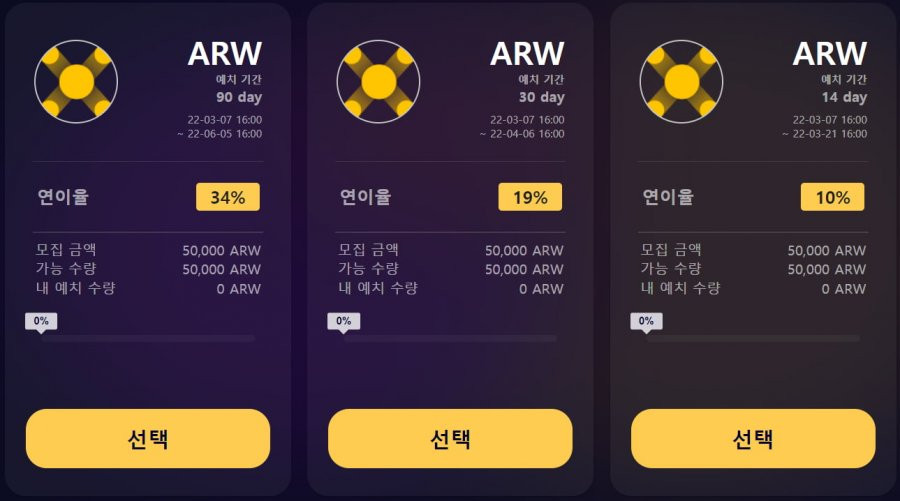
Task: Select the 90 day staking plan button
Action: 148,438
